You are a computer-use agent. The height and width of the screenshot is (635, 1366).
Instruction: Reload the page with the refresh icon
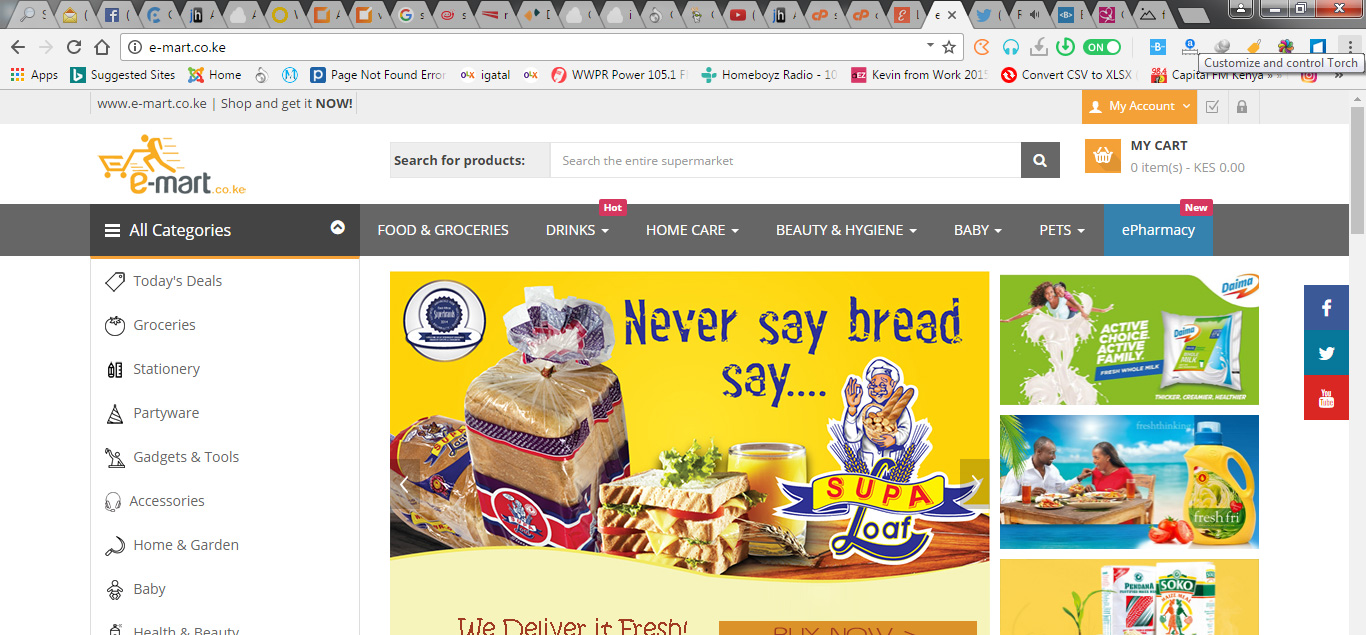[73, 47]
